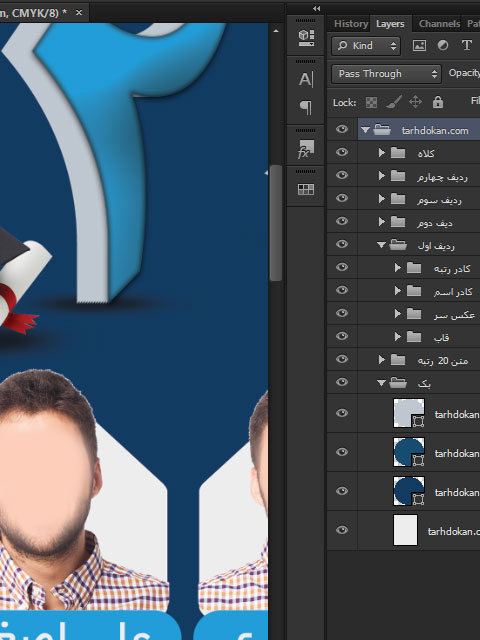This screenshot has height=640, width=480.
Task: Select the CMYK/8 document tab
Action: [34, 13]
